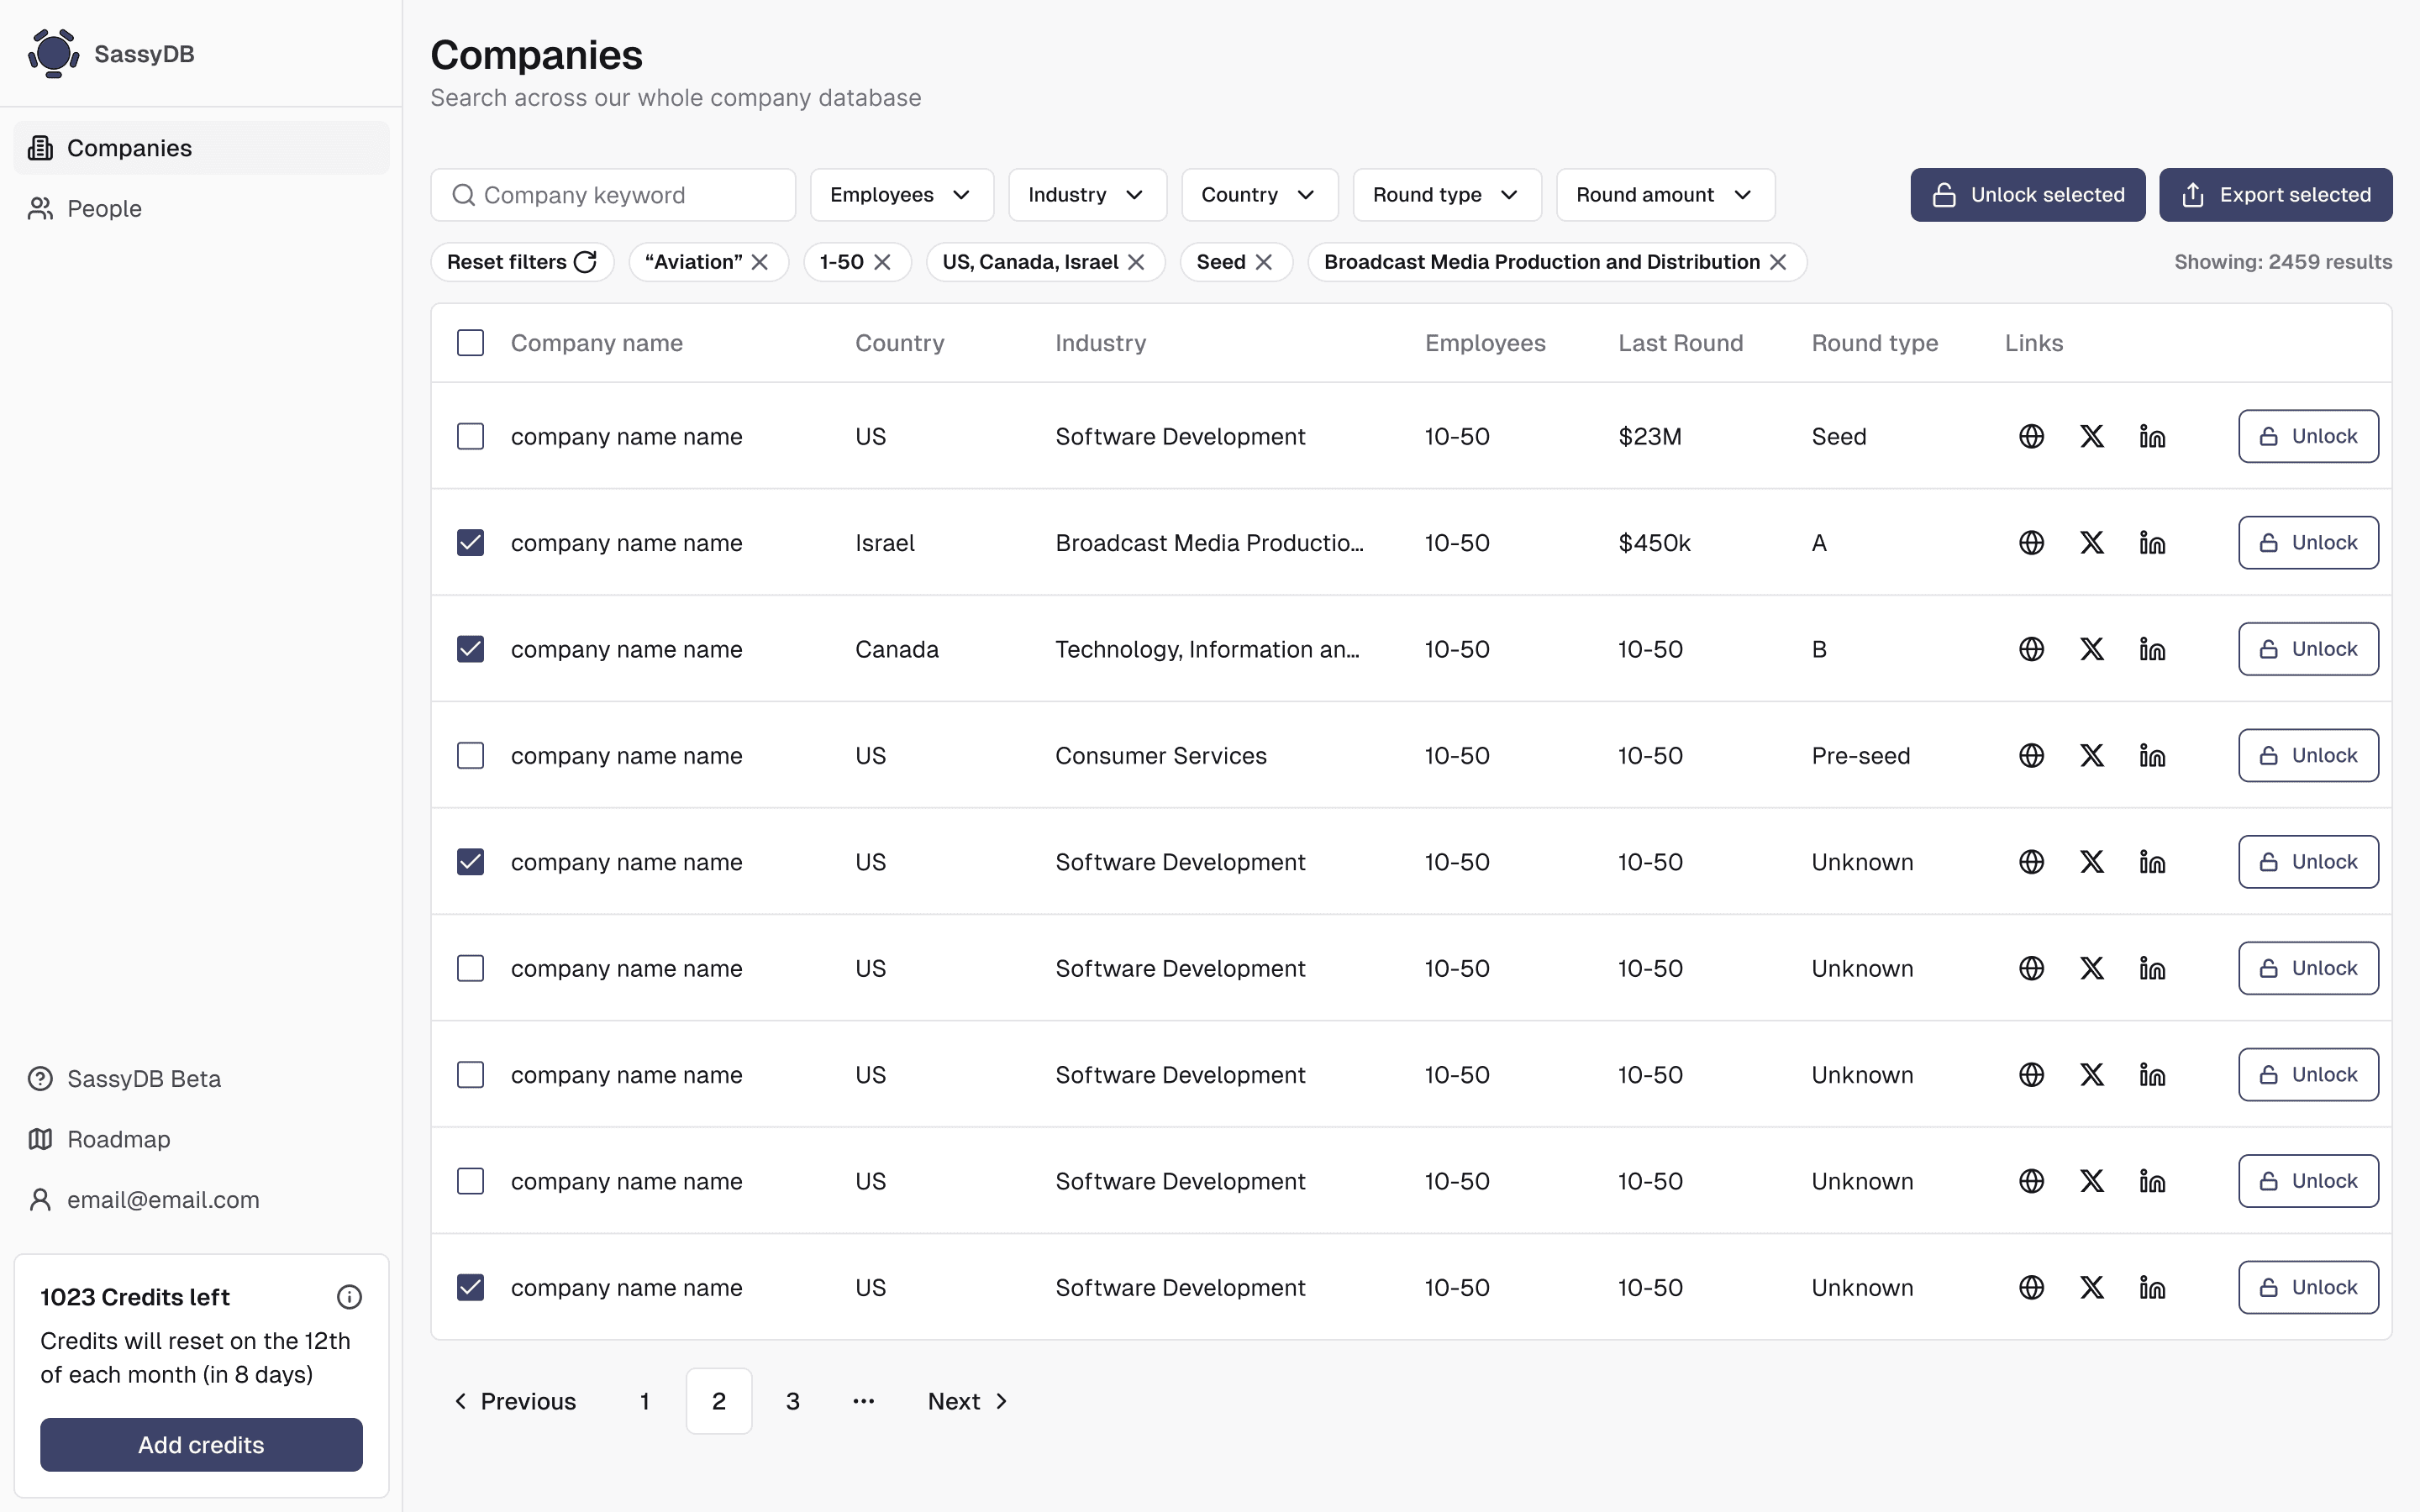Viewport: 2420px width, 1512px height.
Task: Expand the Country filter dropdown
Action: coord(1259,195)
